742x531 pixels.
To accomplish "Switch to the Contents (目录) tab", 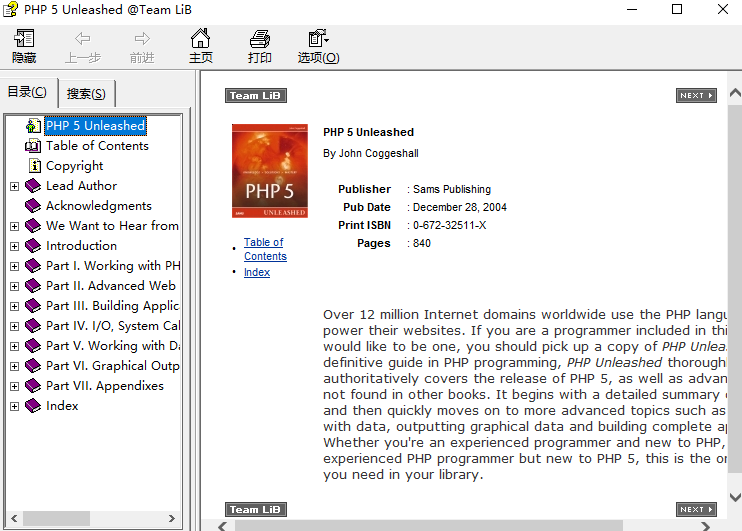I will click(x=27, y=92).
